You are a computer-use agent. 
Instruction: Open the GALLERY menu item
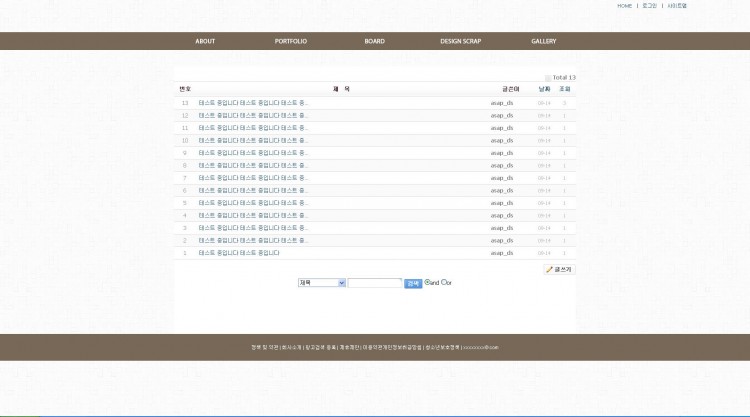[543, 41]
